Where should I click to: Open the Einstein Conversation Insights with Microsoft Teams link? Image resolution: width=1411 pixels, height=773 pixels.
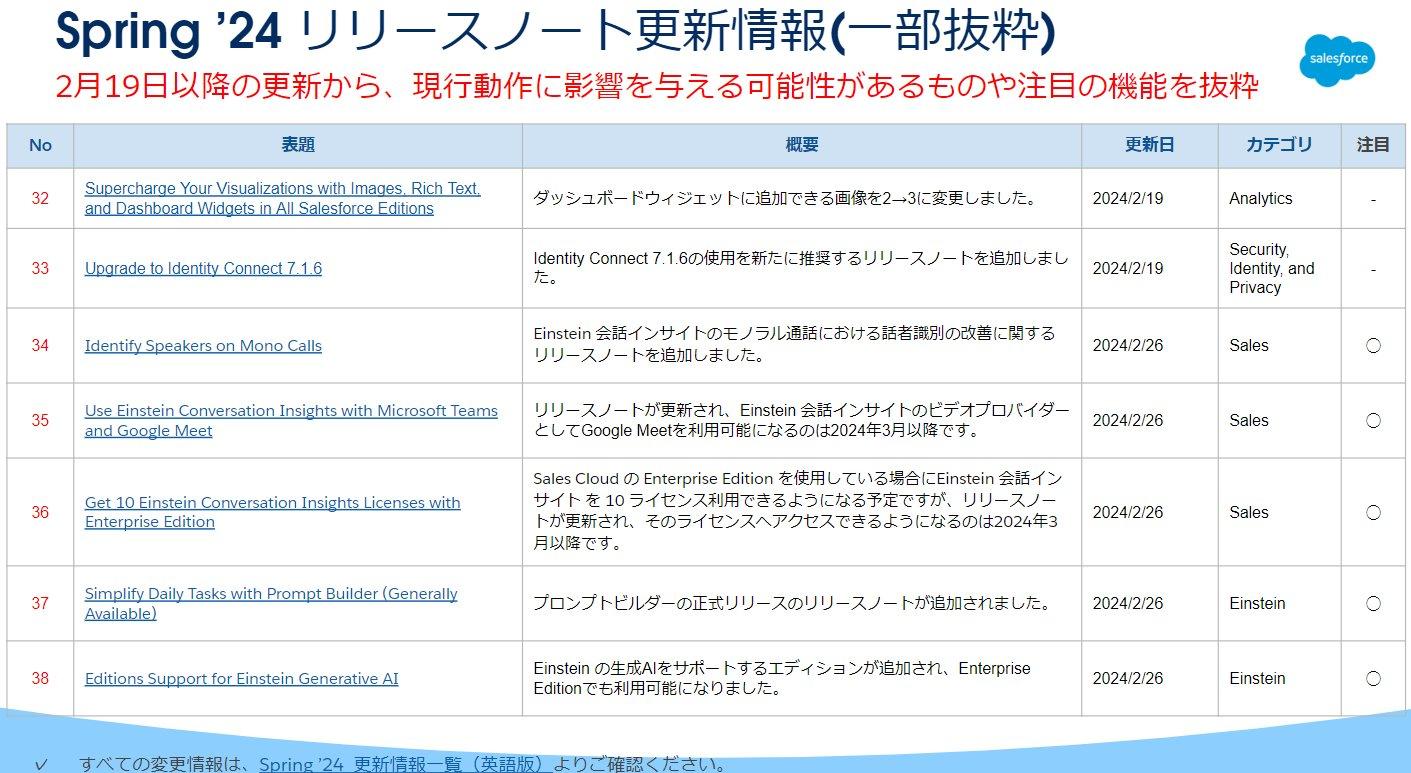point(291,420)
